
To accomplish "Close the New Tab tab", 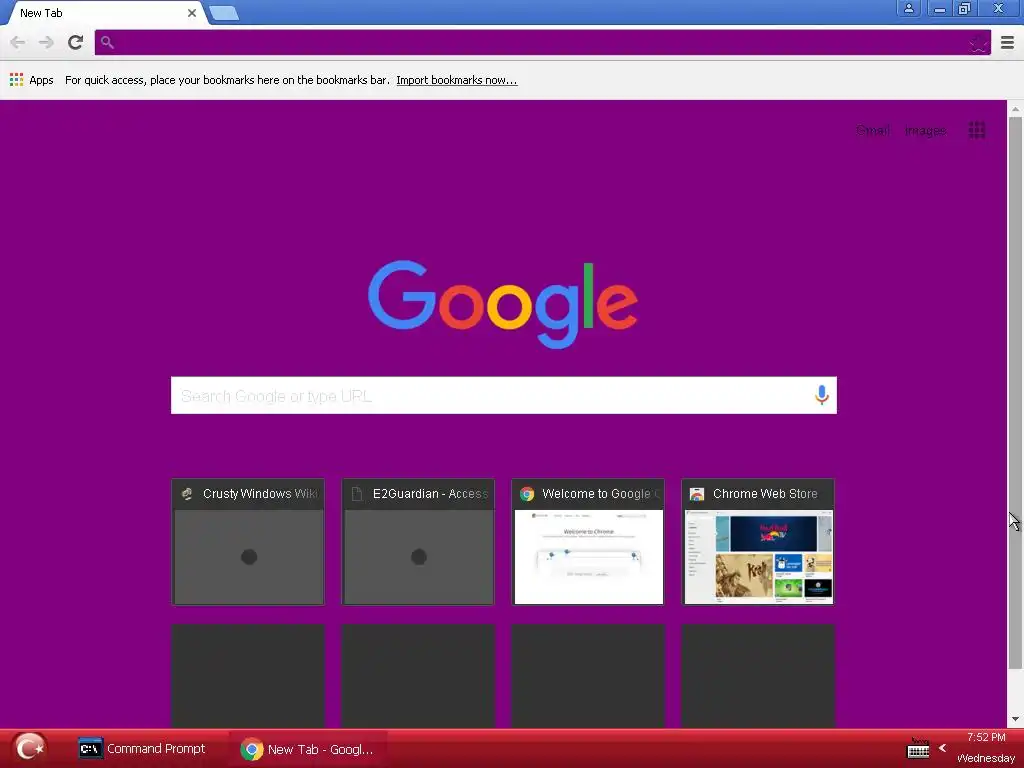I will (192, 13).
